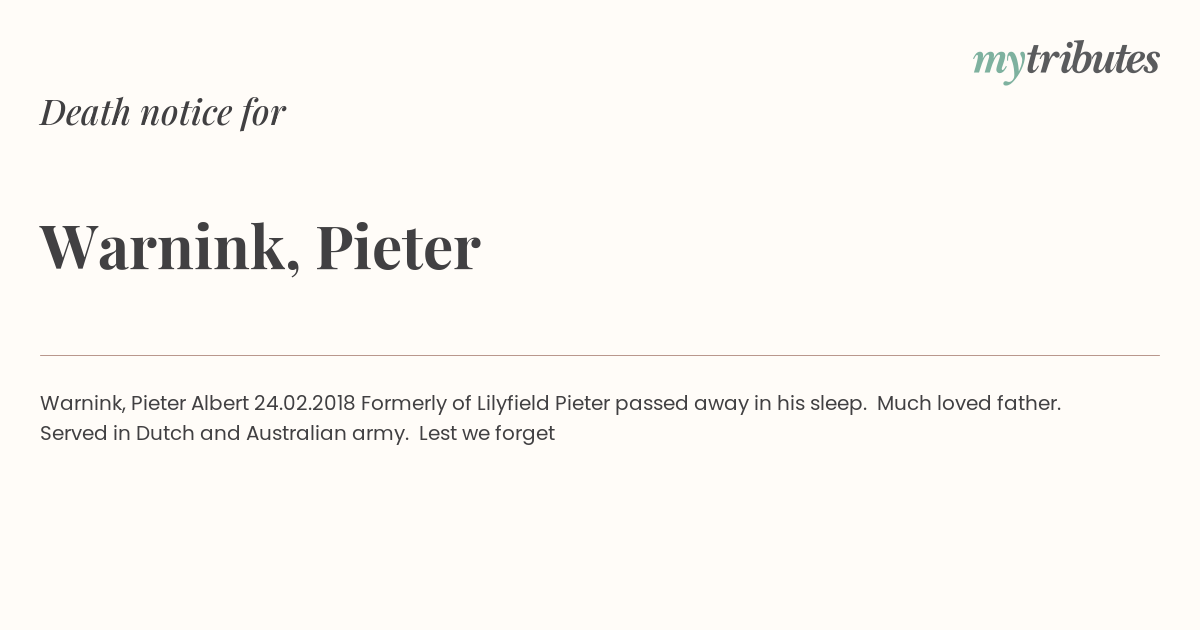This screenshot has height=630, width=1200.
Task: Click the "tributes" part of the logo
Action: click(1093, 59)
